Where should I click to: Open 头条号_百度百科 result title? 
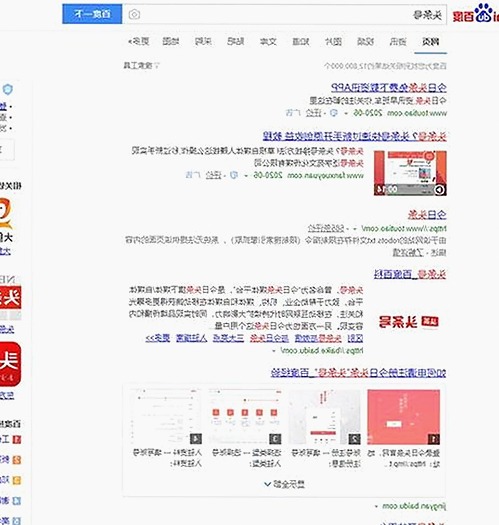[410, 275]
